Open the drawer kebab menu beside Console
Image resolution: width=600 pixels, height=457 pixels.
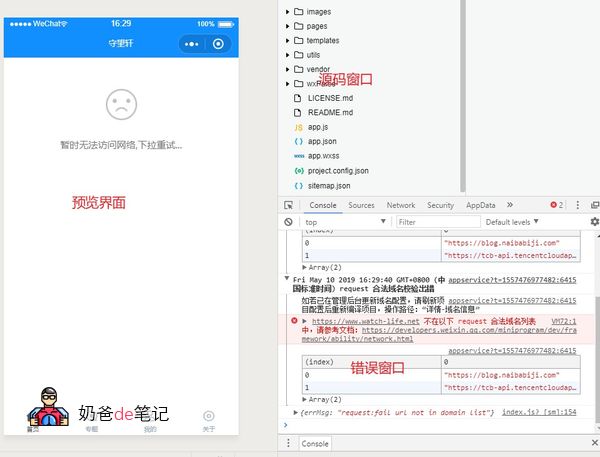(288, 443)
